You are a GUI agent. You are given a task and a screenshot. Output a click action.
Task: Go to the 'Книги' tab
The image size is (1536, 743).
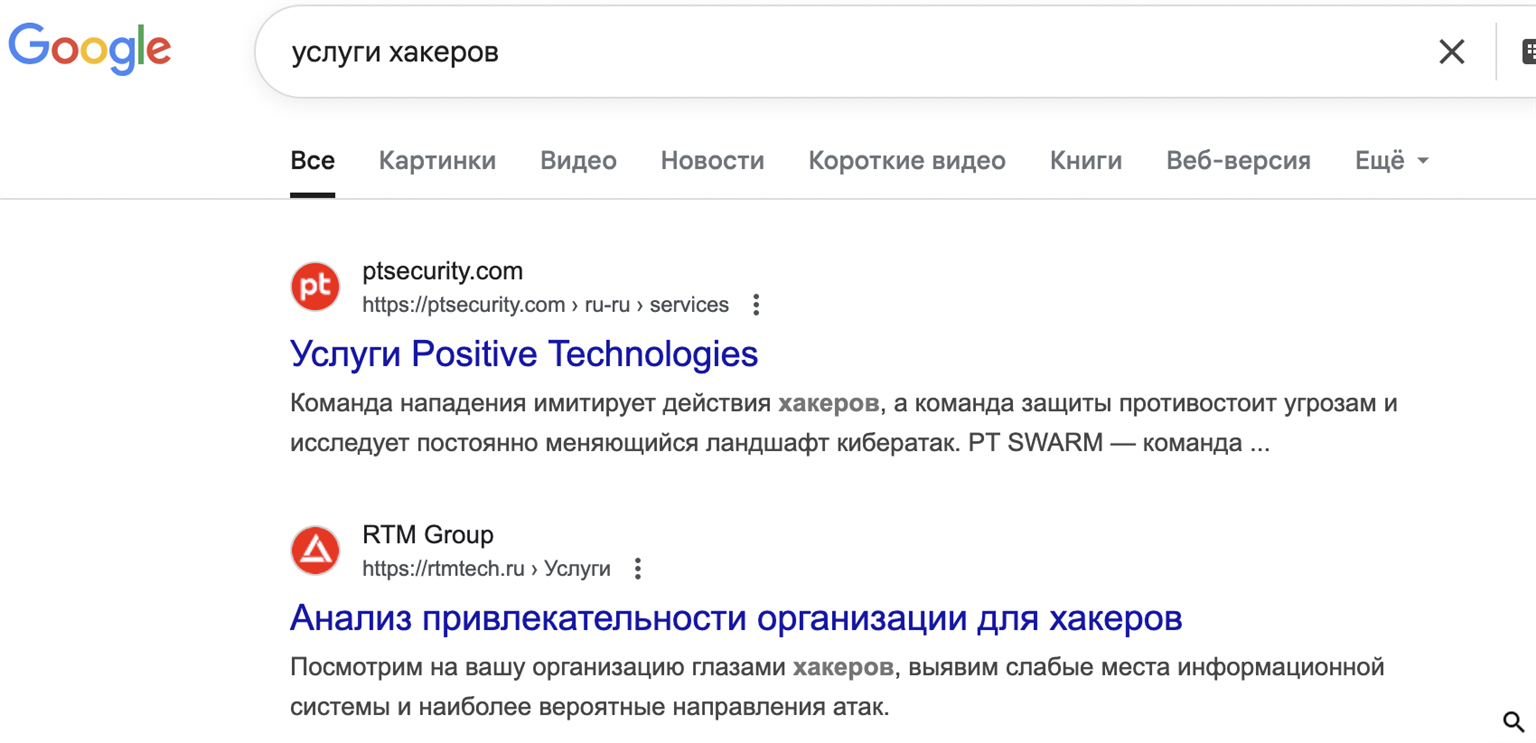point(1086,161)
